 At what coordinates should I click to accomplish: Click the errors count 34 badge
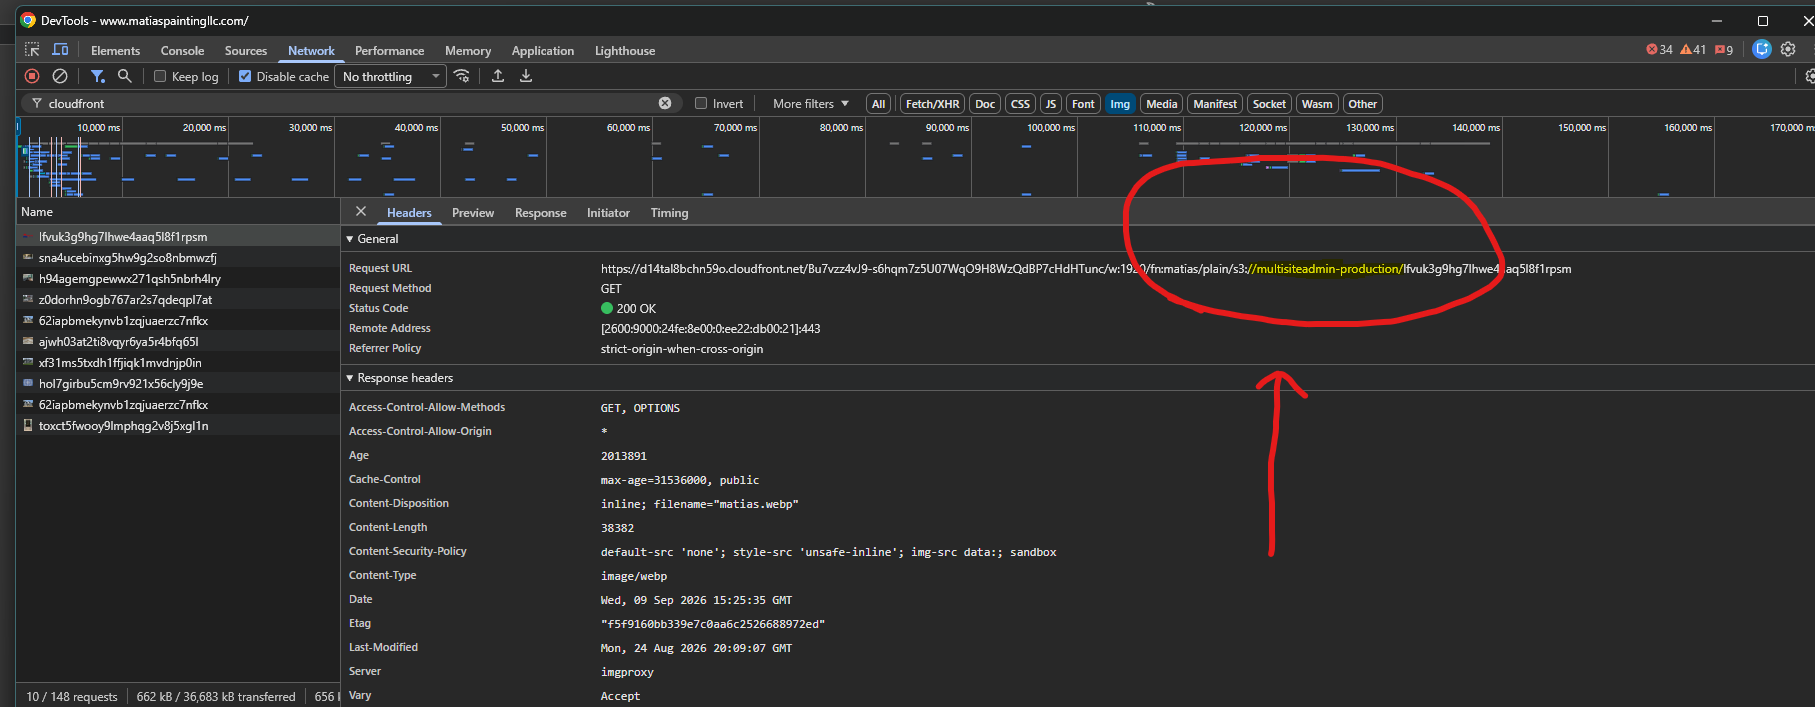[x=1659, y=49]
